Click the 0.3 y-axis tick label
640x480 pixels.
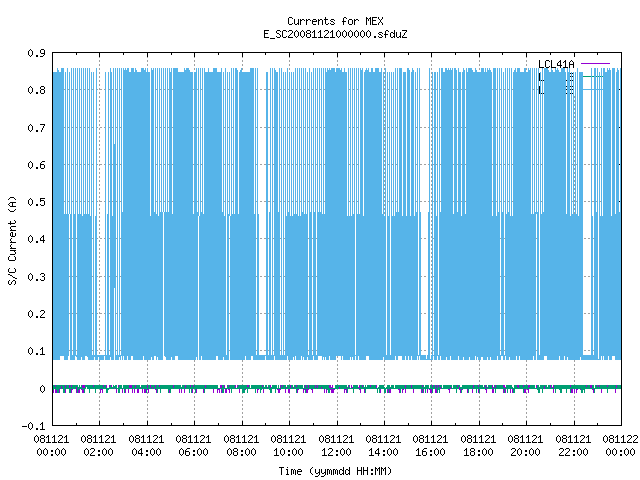click(36, 277)
